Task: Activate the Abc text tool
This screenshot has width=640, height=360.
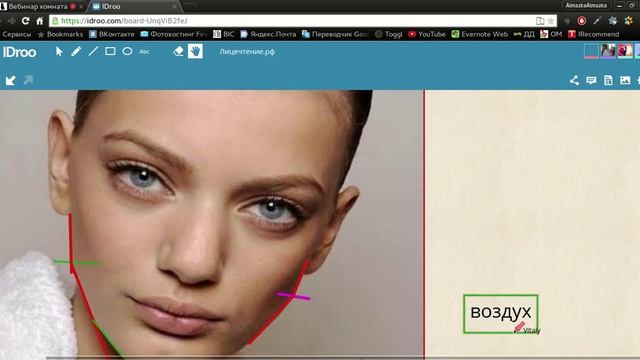Action: [144, 52]
